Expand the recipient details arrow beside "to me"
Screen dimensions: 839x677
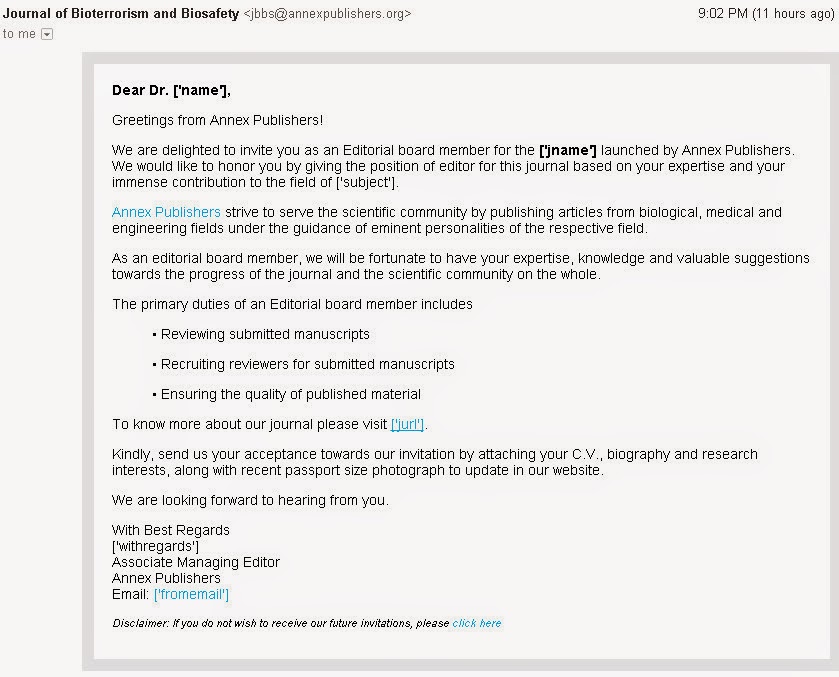pyautogui.click(x=47, y=34)
